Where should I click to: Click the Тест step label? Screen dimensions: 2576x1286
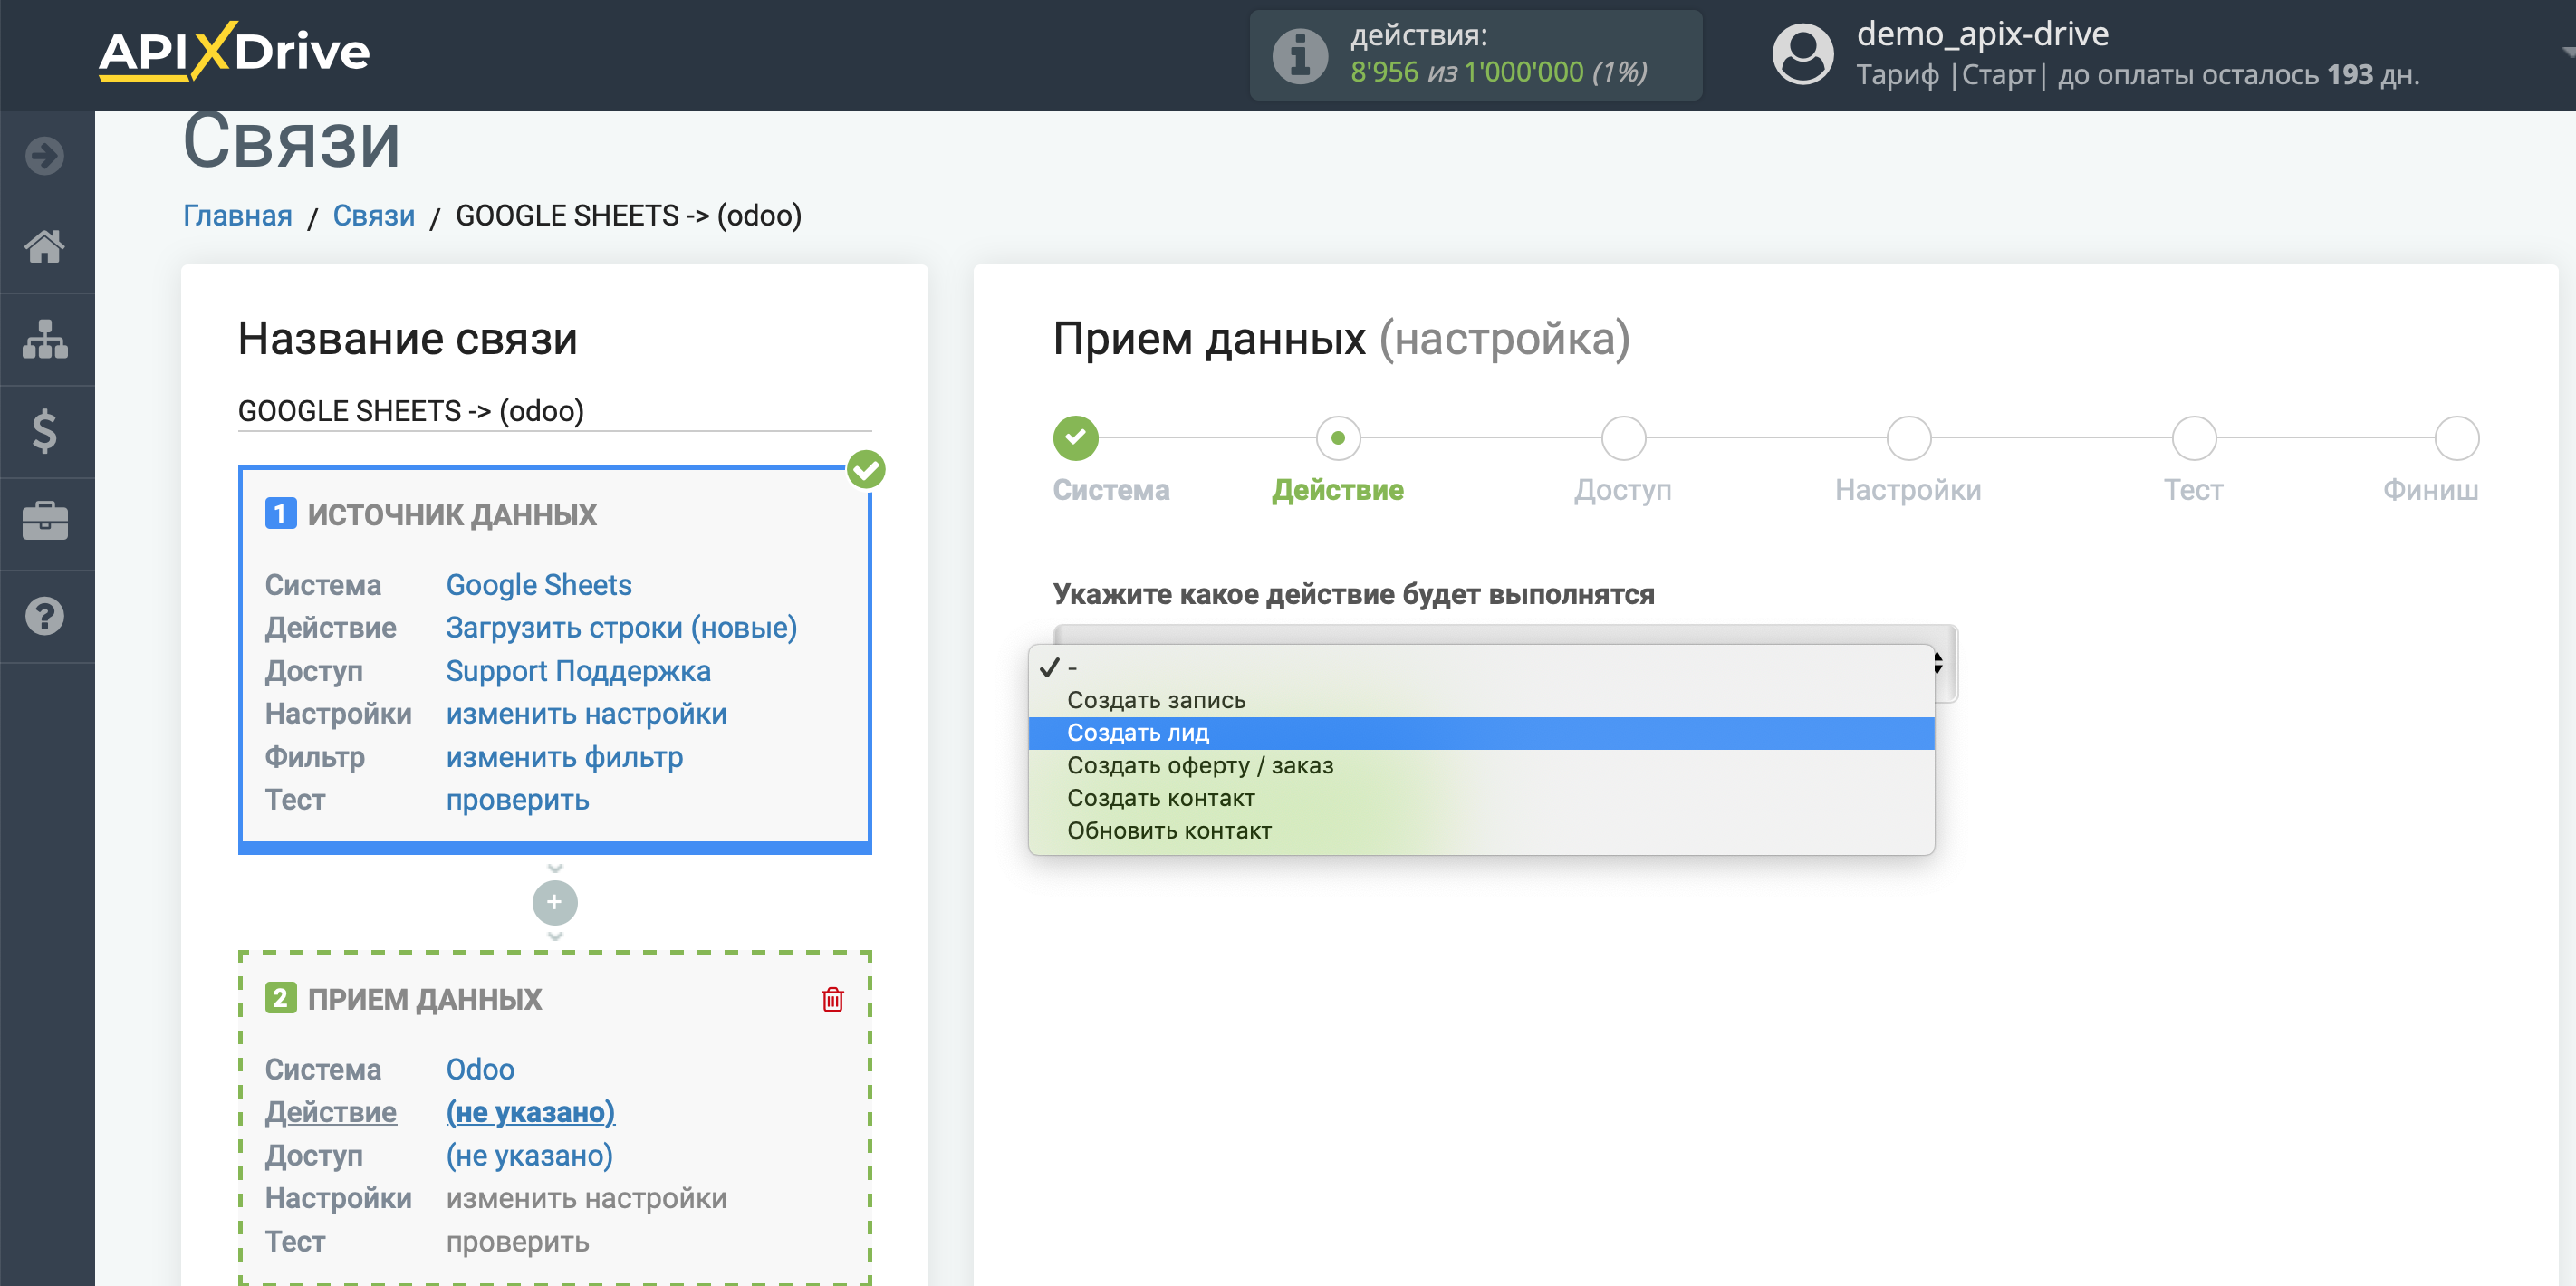pyautogui.click(x=2192, y=490)
